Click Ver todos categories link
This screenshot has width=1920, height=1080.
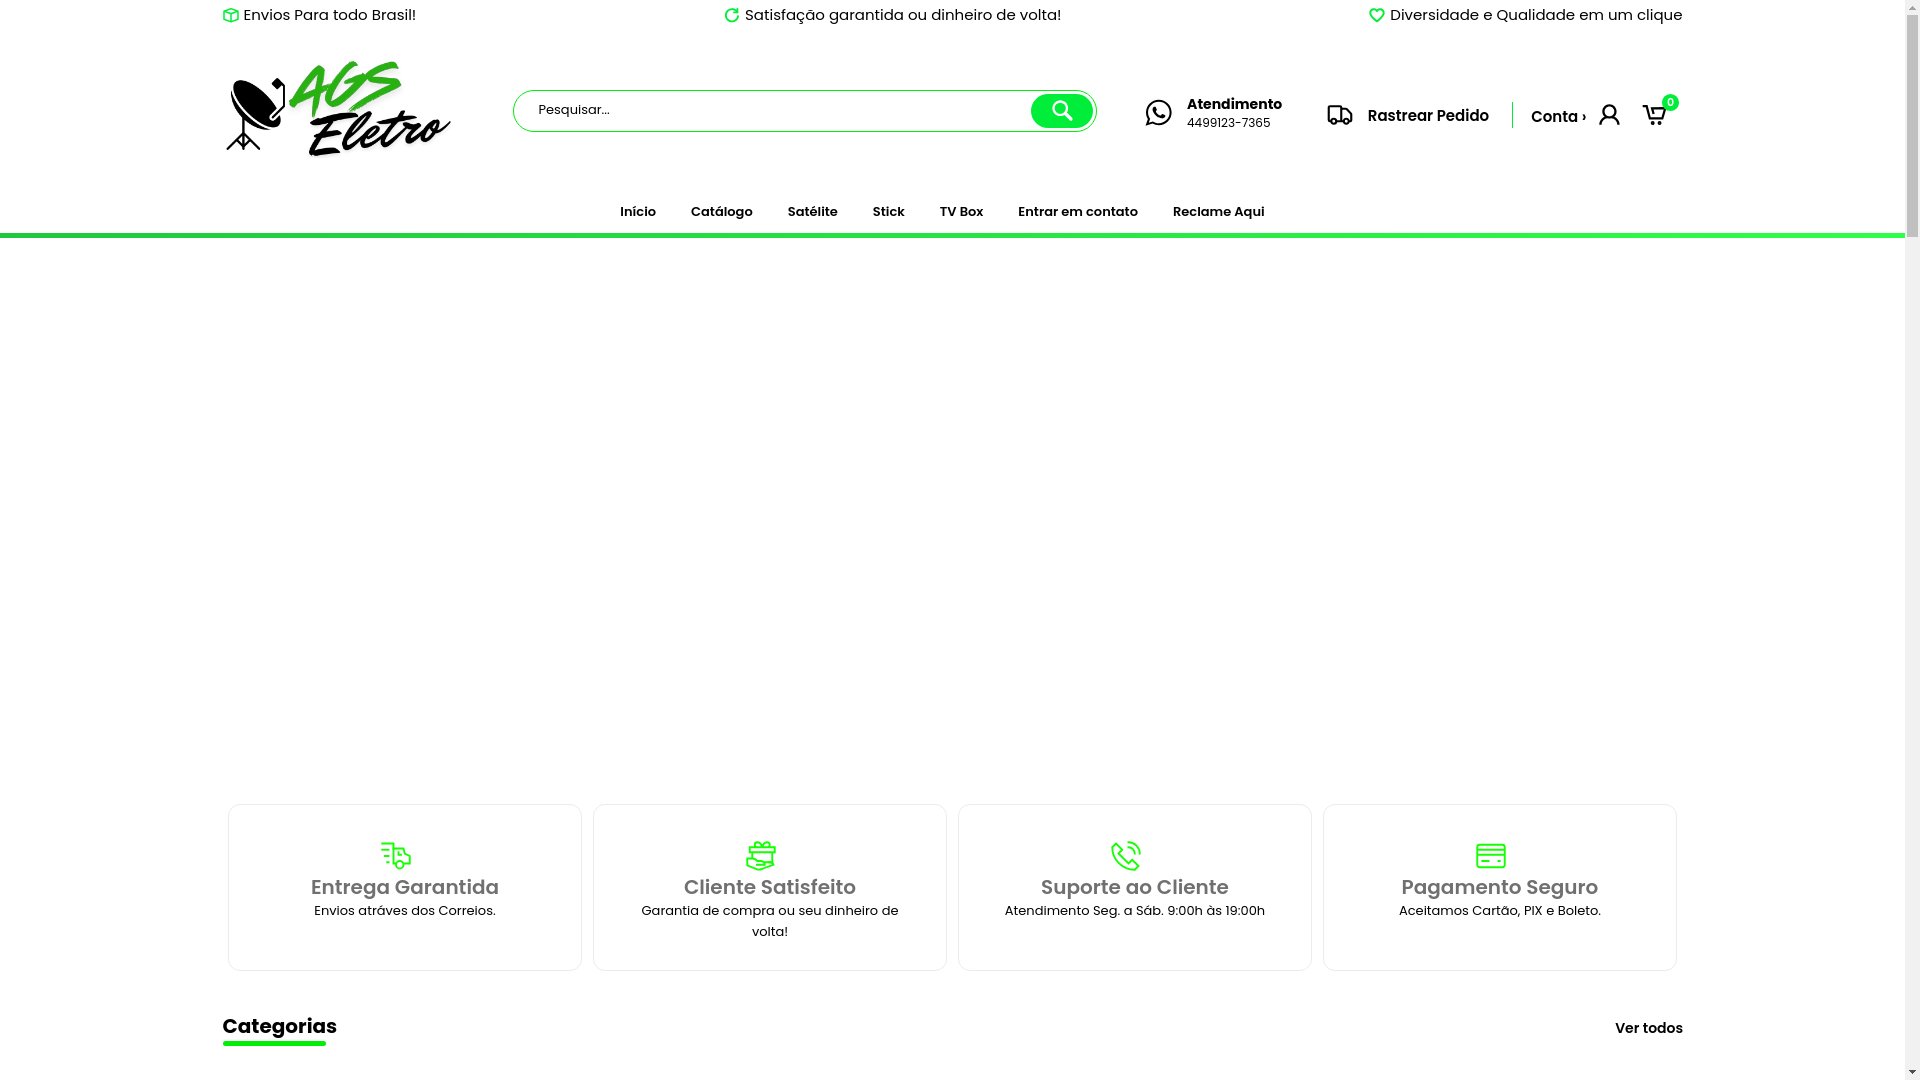[1648, 1029]
